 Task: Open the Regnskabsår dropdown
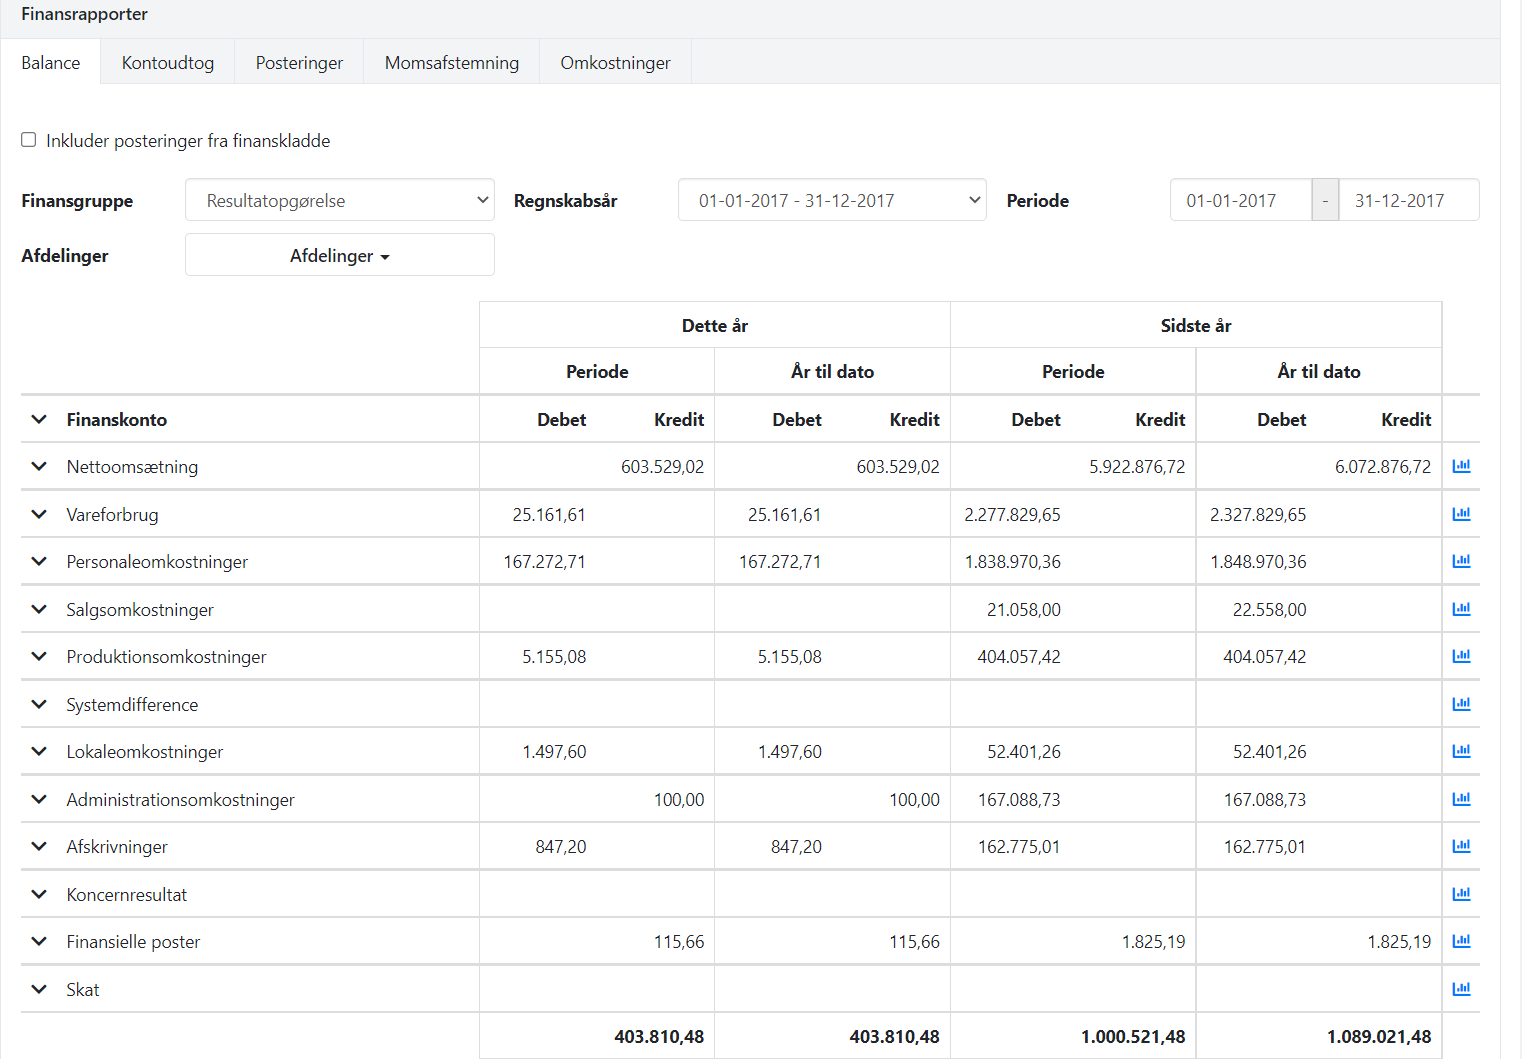pyautogui.click(x=831, y=200)
